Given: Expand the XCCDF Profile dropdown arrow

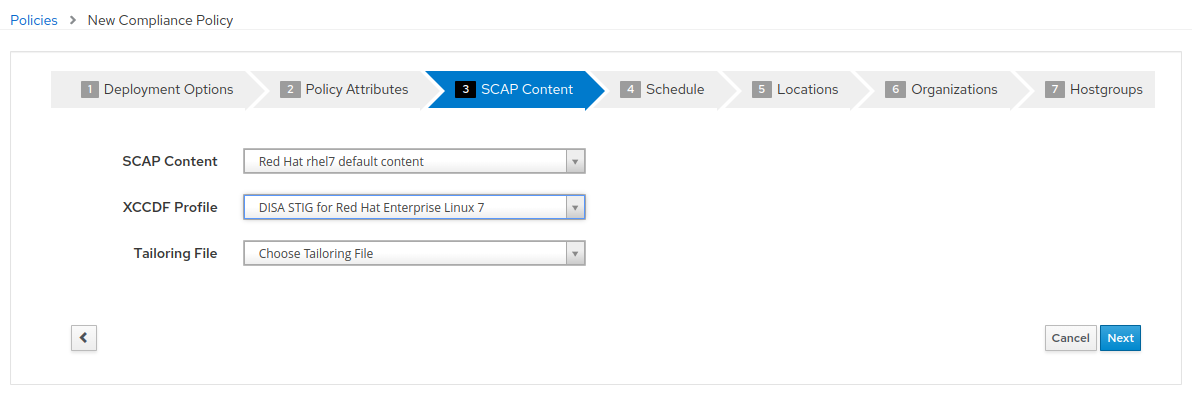Looking at the screenshot, I should 575,207.
